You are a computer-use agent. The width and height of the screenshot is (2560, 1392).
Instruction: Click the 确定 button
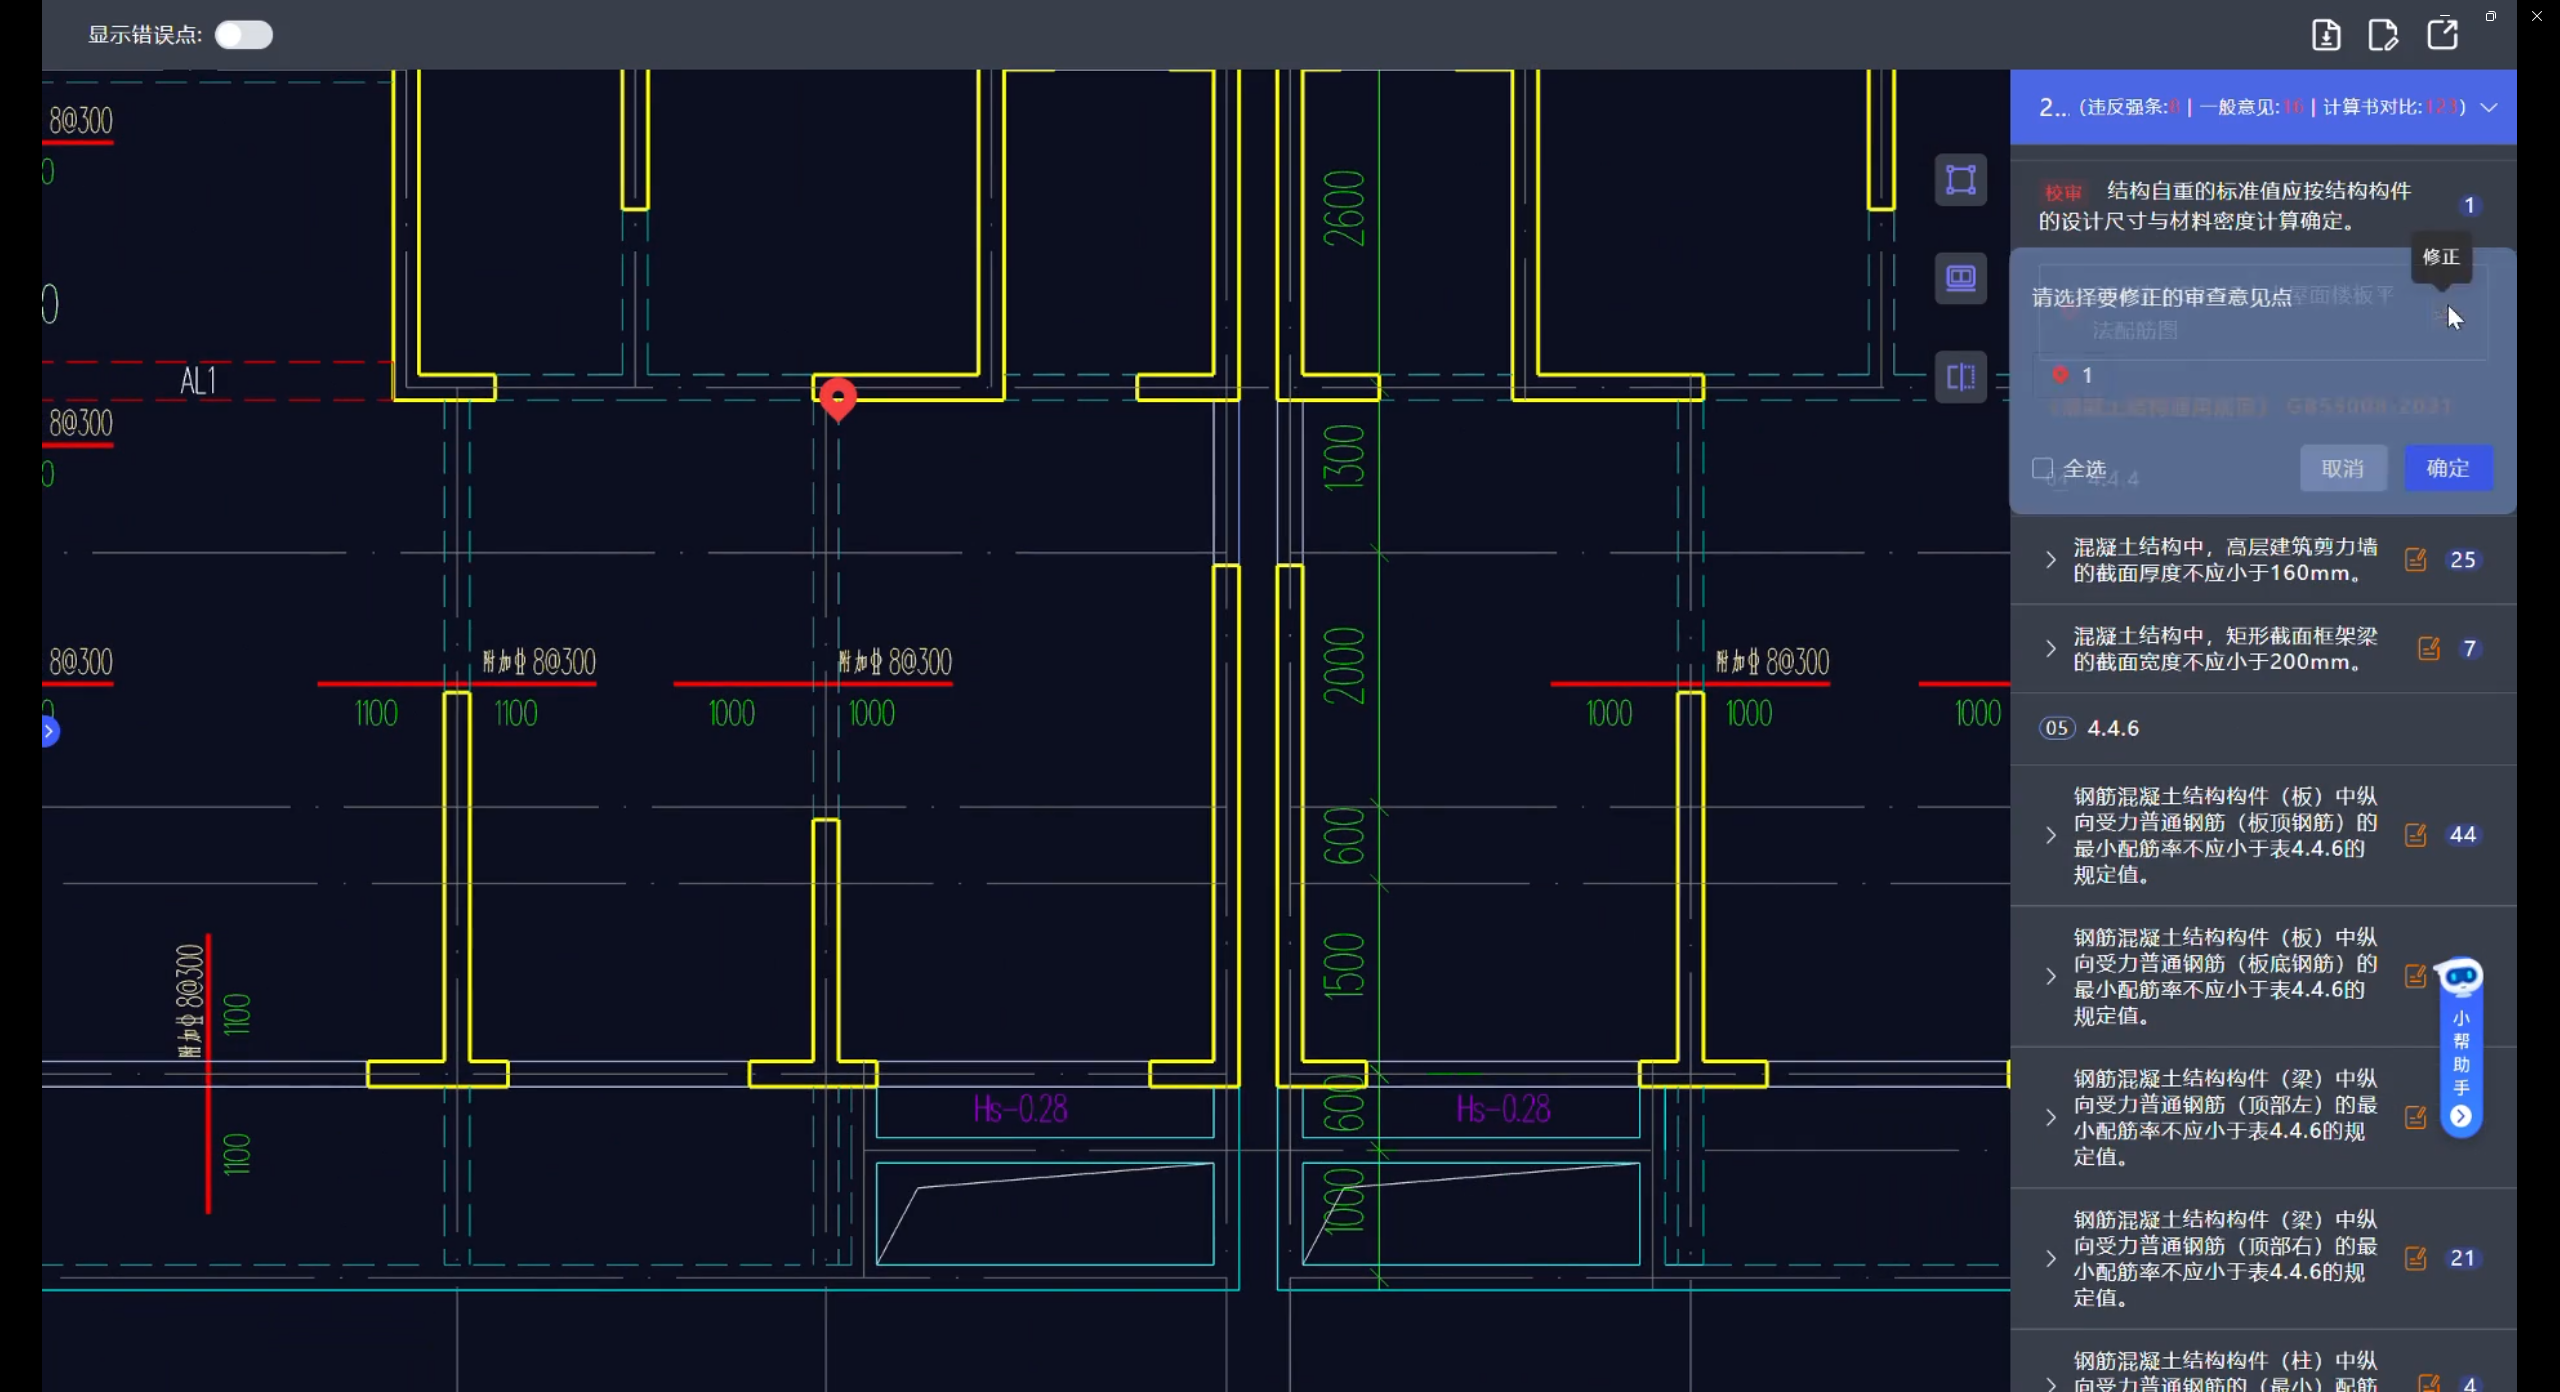click(x=2447, y=468)
